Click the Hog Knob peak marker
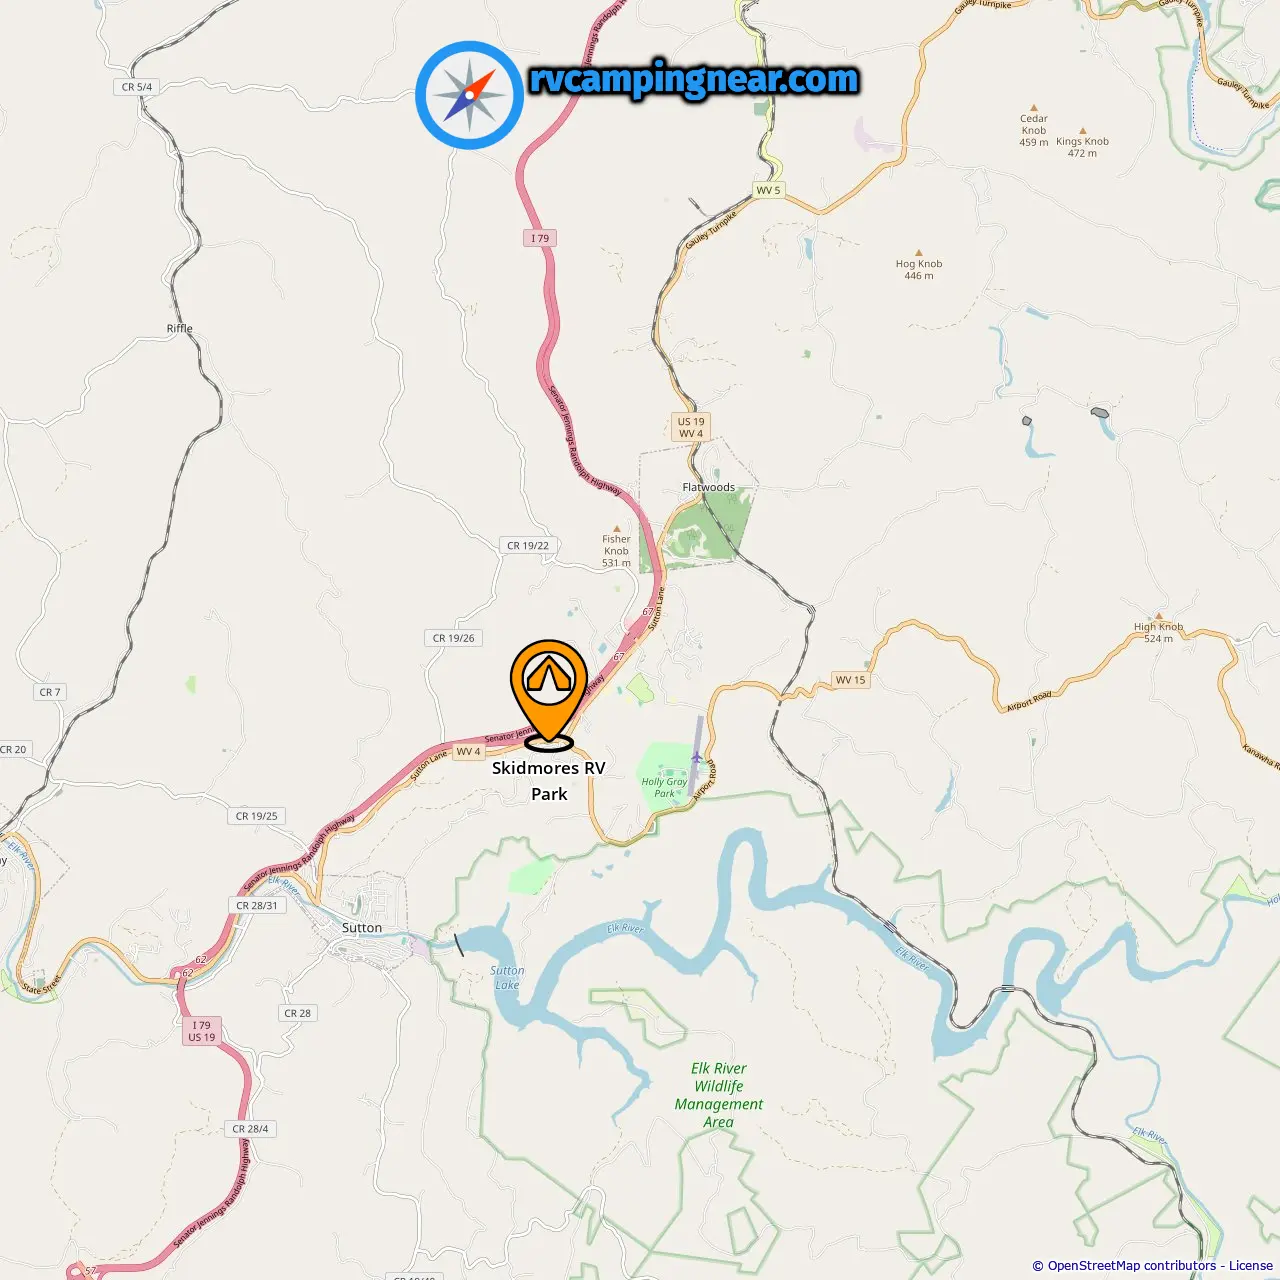Viewport: 1280px width, 1280px height. pos(919,254)
